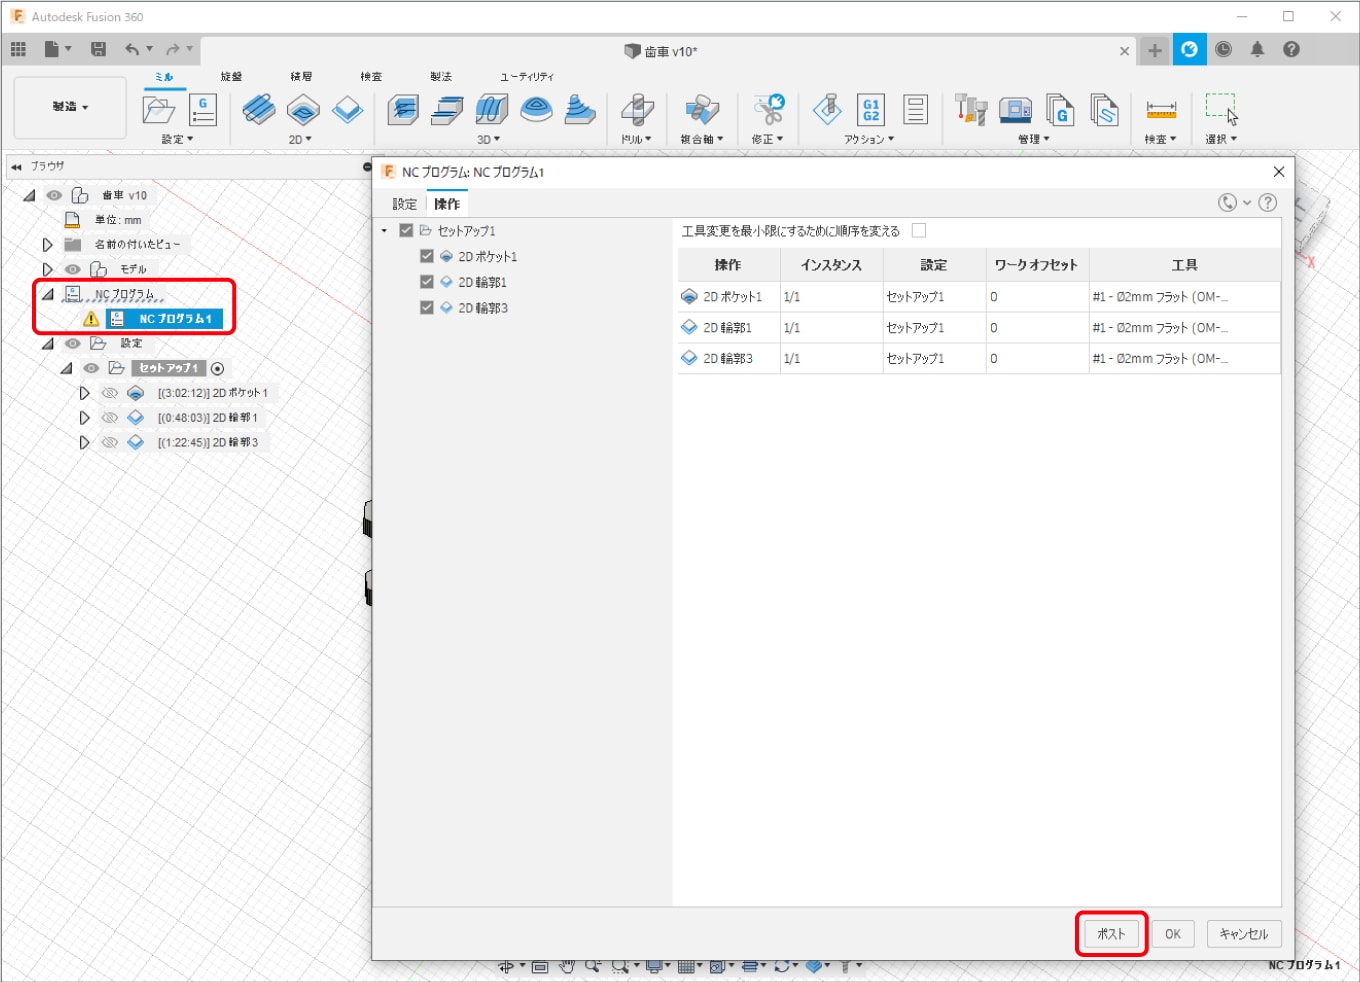Expand the 2D 輪郭1 operation in browser
This screenshot has width=1360, height=982.
pos(84,418)
